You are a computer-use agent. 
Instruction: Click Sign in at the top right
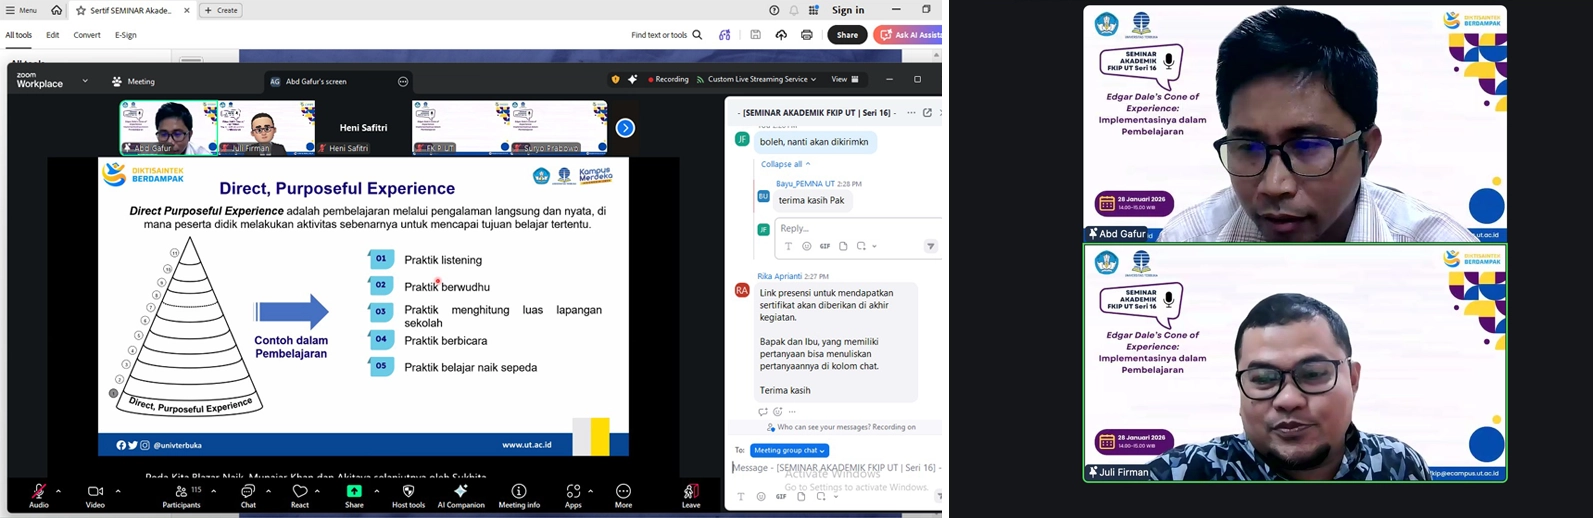tap(848, 10)
